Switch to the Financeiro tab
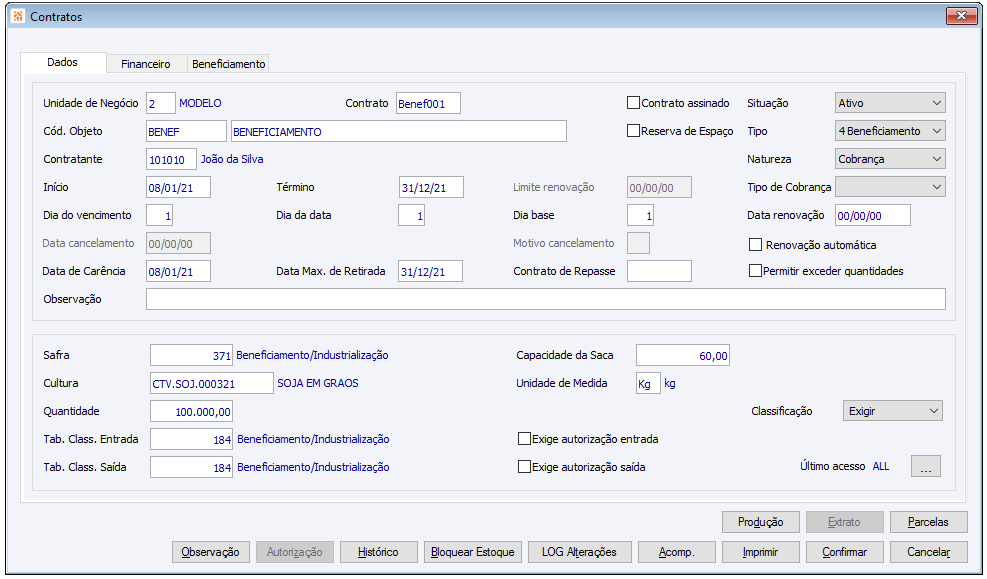Image resolution: width=987 pixels, height=579 pixels. click(x=146, y=64)
